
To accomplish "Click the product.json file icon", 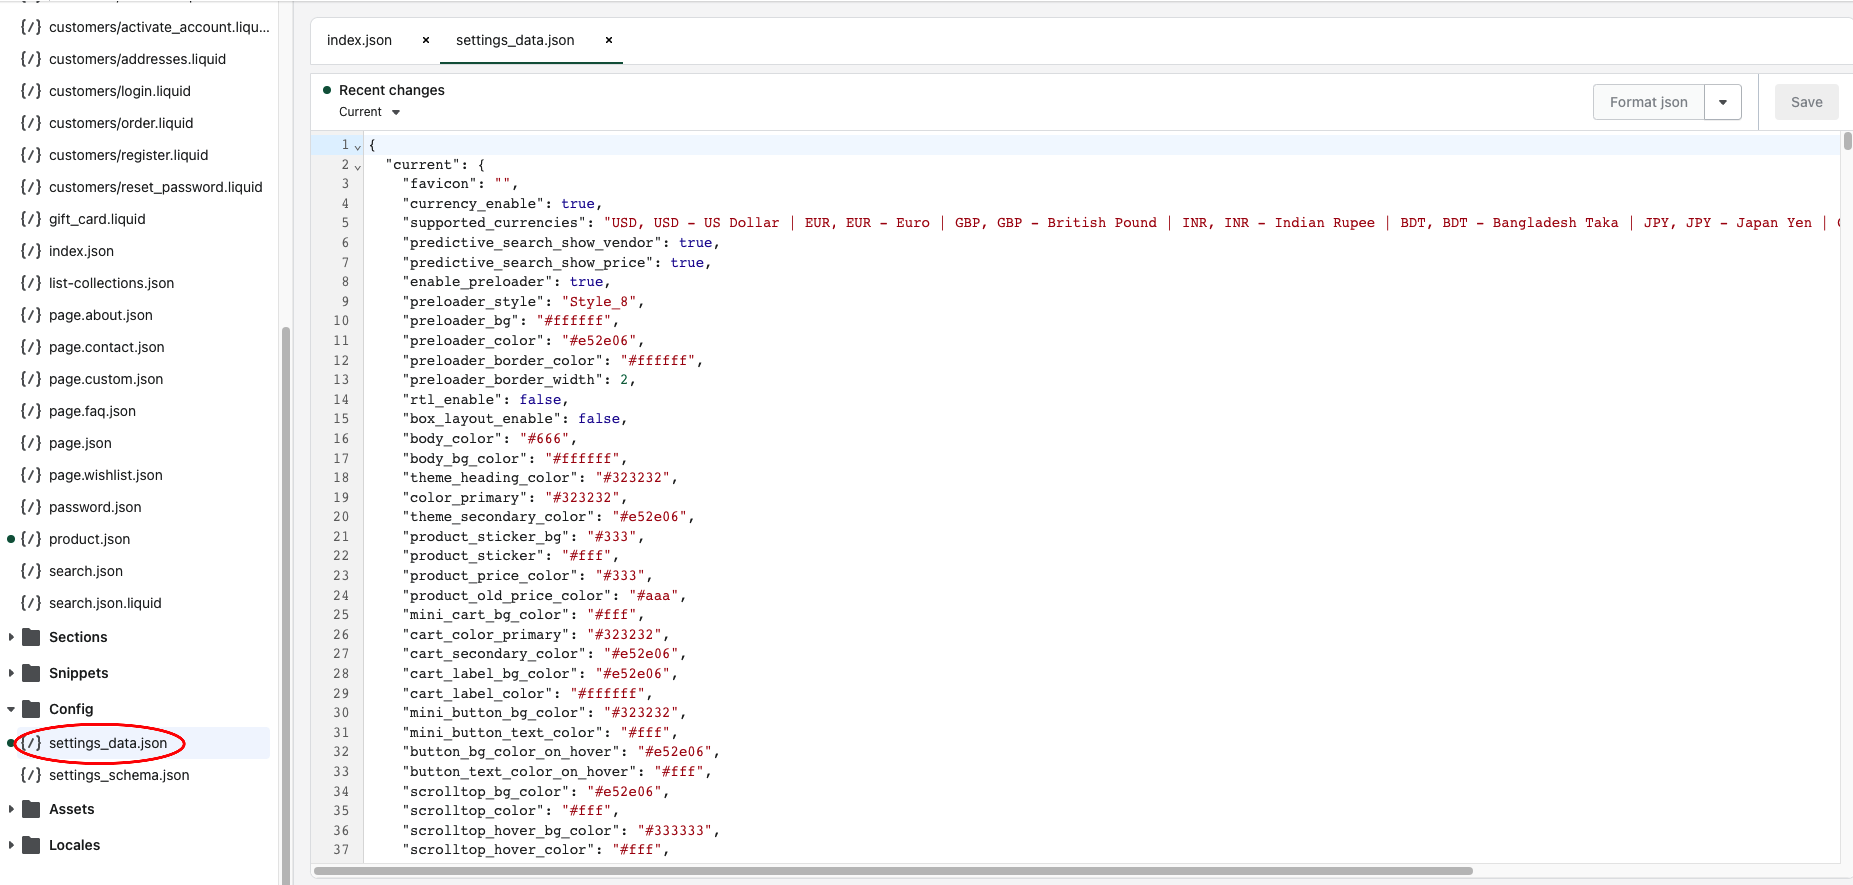I will click(31, 539).
